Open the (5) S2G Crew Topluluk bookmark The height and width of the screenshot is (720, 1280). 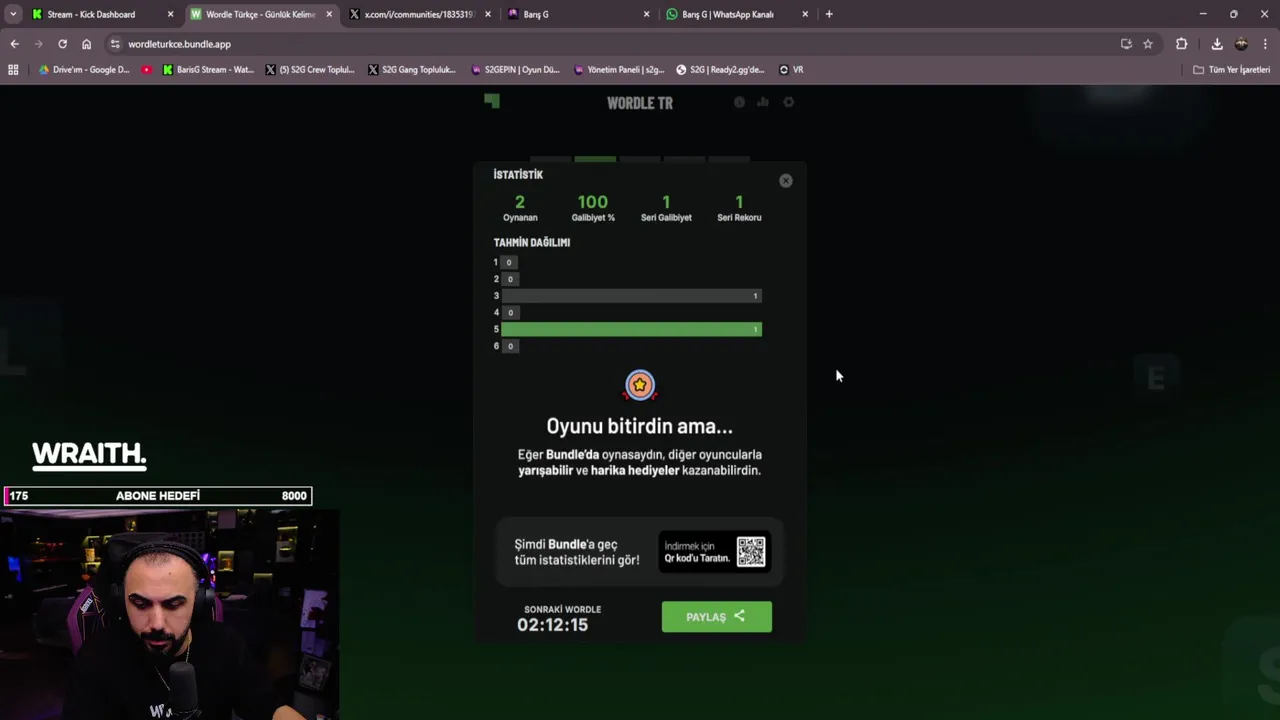pyautogui.click(x=310, y=70)
